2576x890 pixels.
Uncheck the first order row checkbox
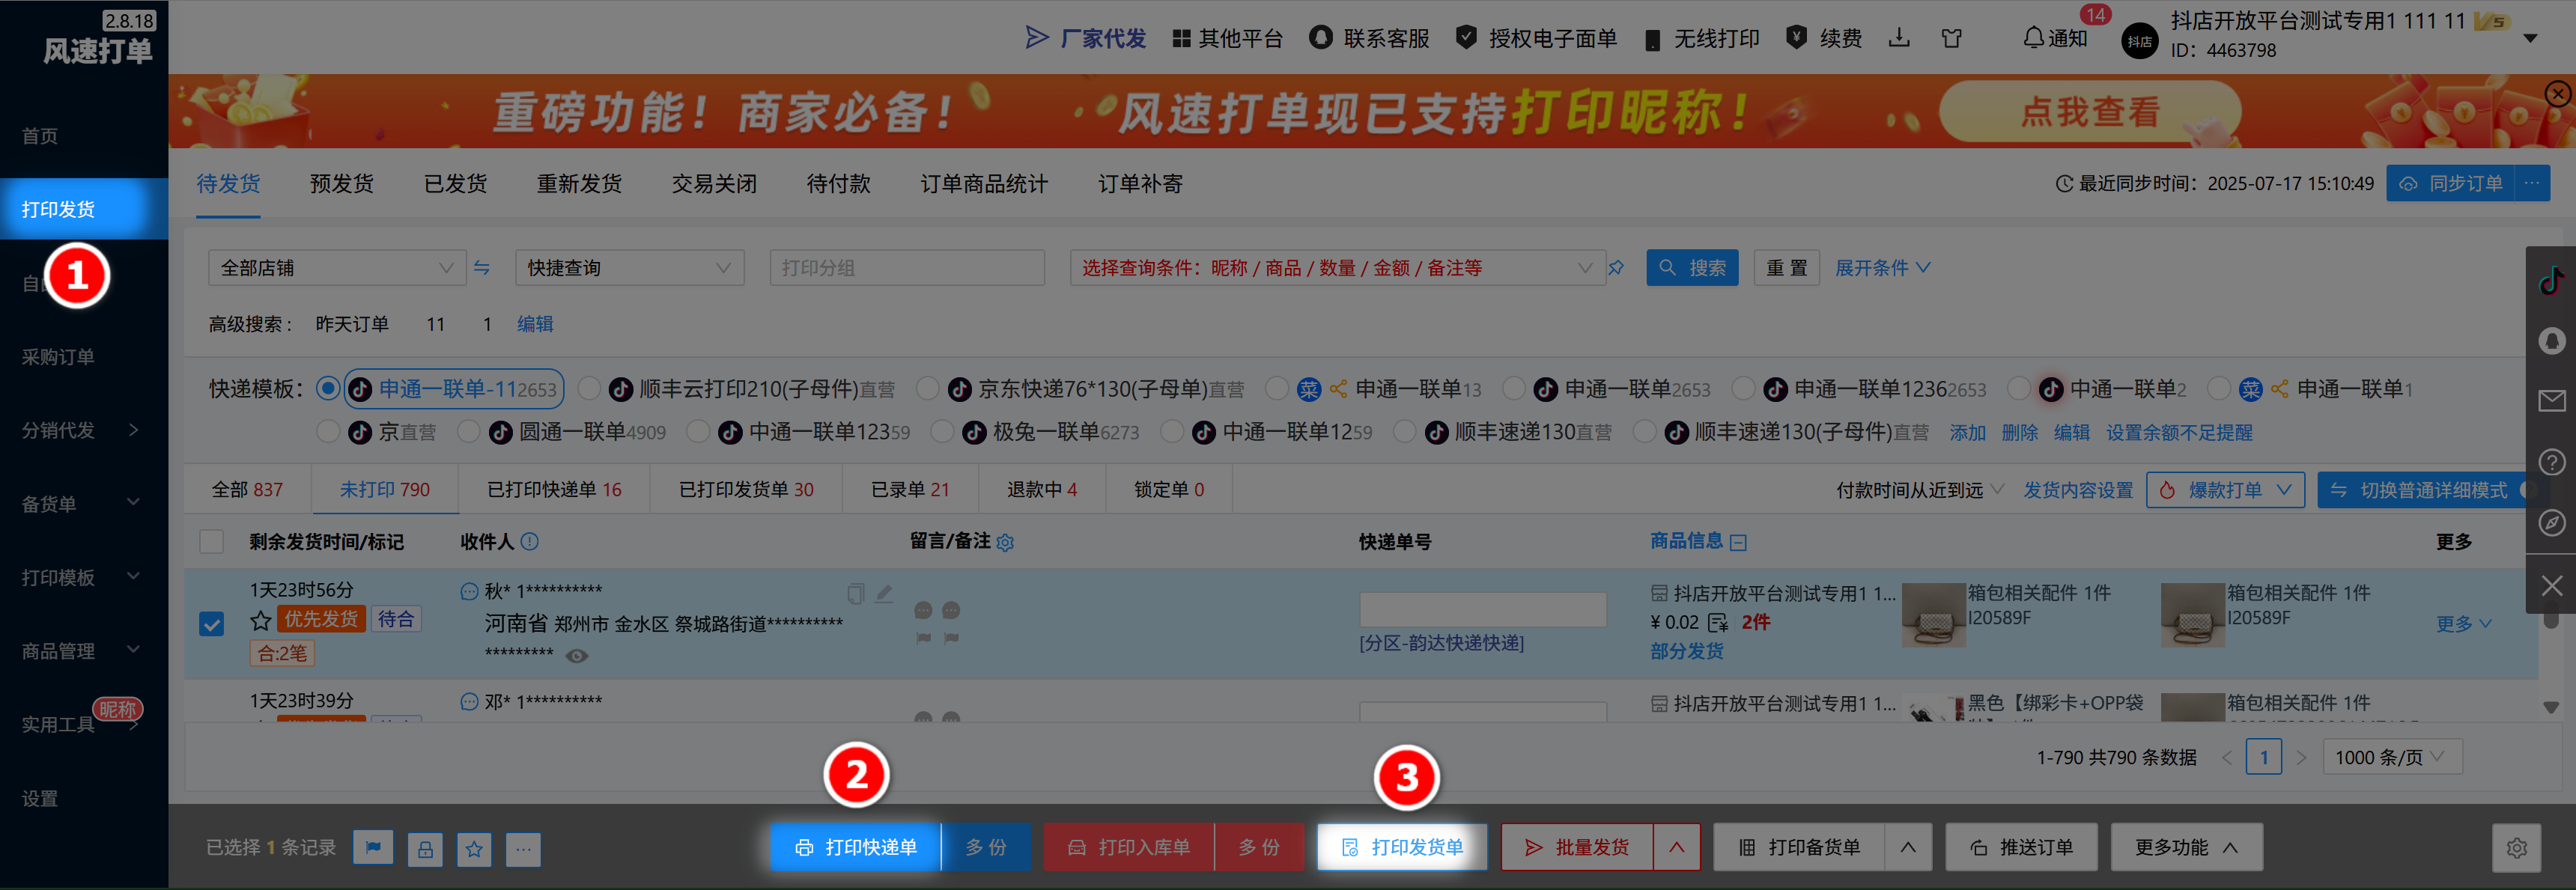click(x=212, y=624)
